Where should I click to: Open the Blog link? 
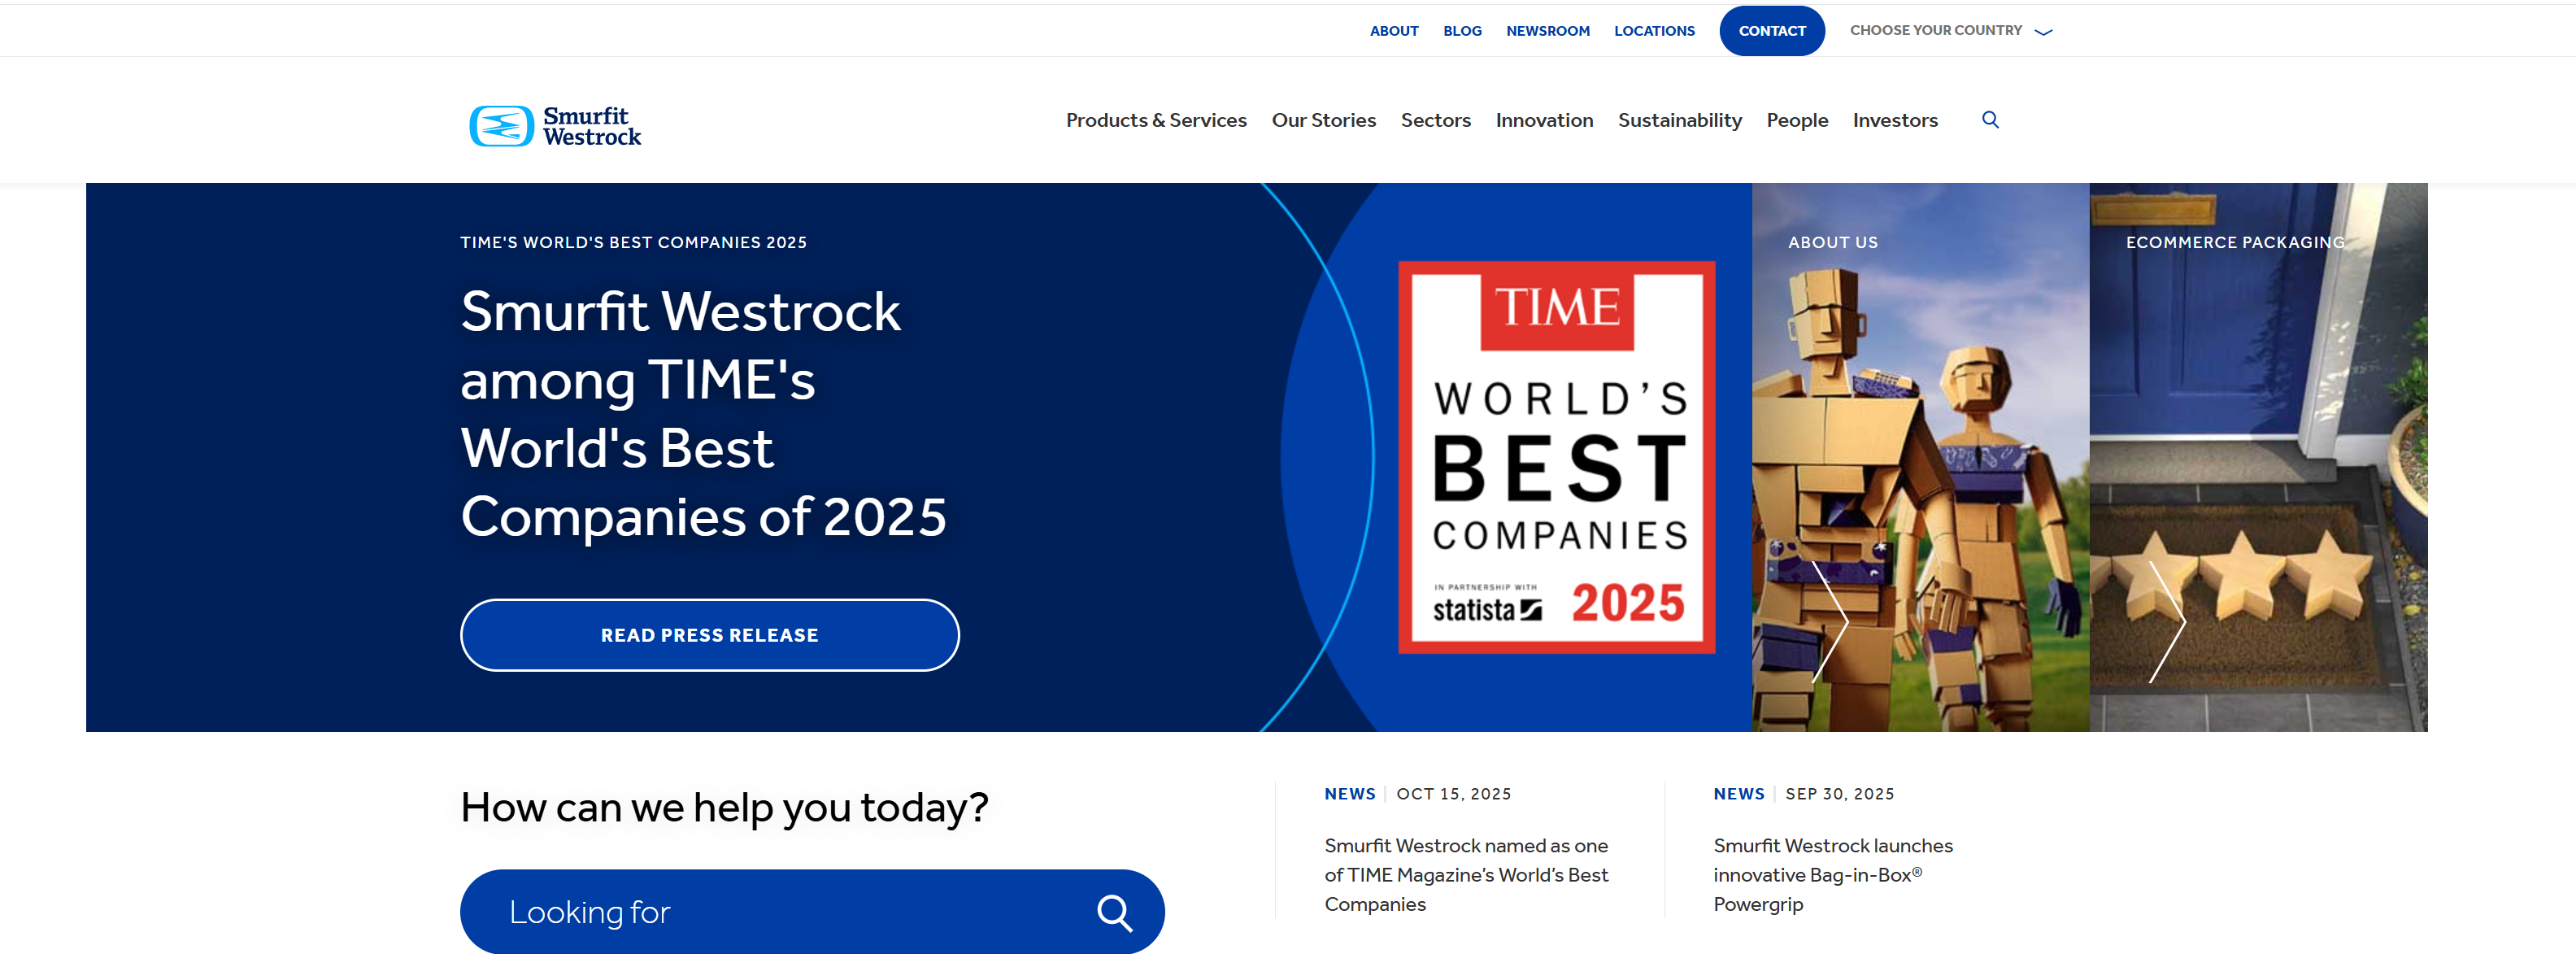tap(1462, 31)
